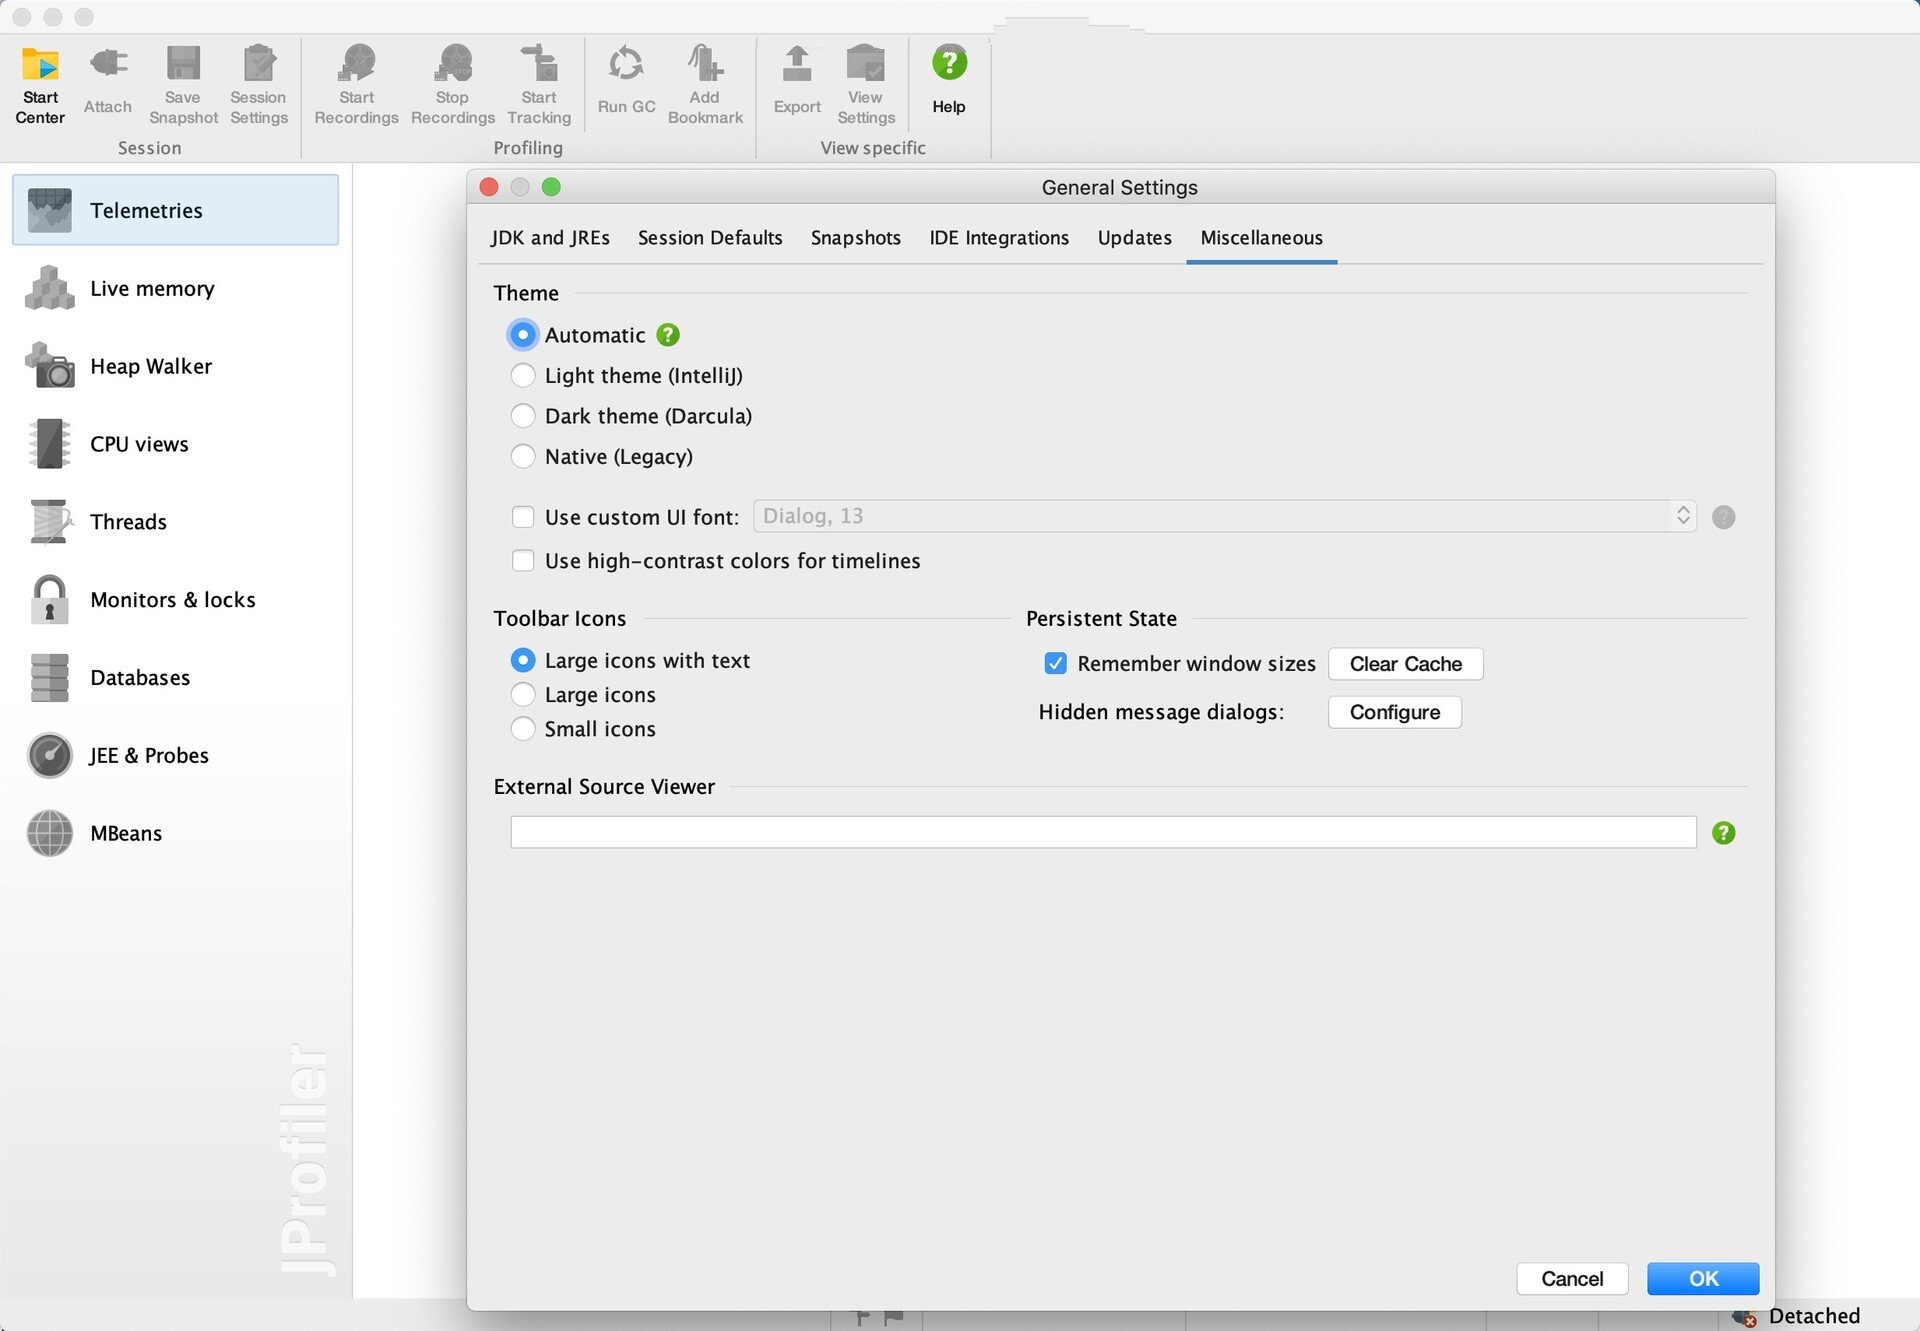Click the Clear Cache button
1920x1331 pixels.
point(1405,663)
